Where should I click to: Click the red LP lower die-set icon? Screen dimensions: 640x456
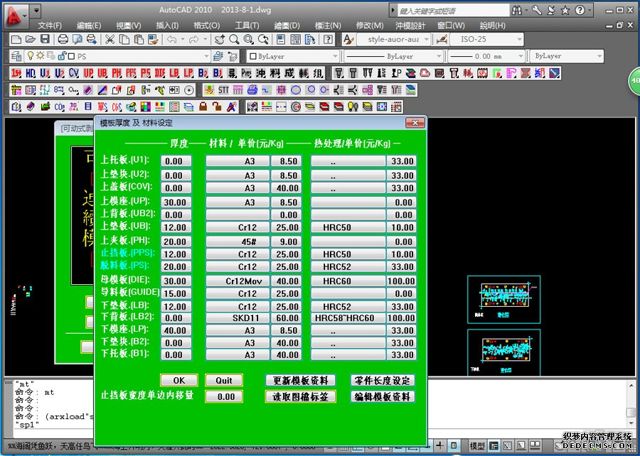point(189,73)
